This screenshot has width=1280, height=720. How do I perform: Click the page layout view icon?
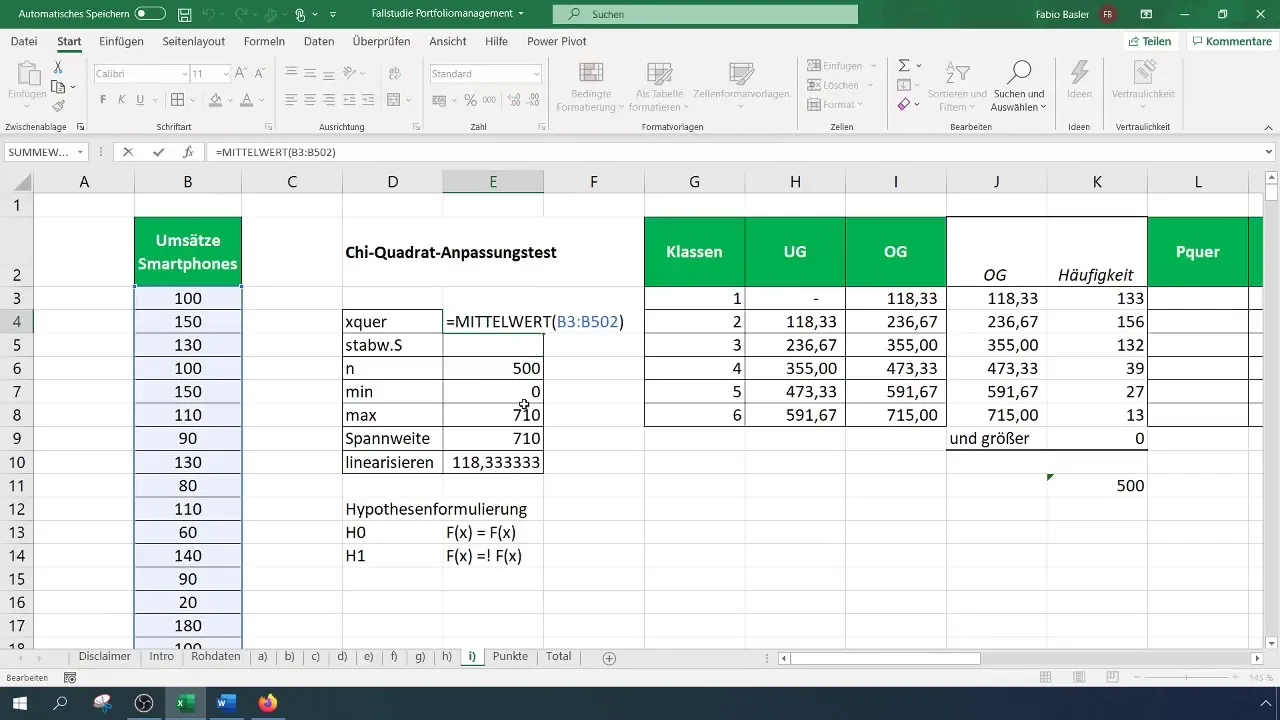1079,678
